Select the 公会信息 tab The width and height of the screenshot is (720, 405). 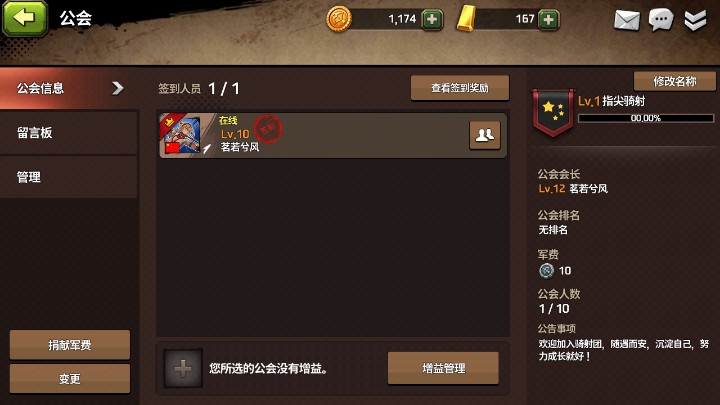coord(69,88)
